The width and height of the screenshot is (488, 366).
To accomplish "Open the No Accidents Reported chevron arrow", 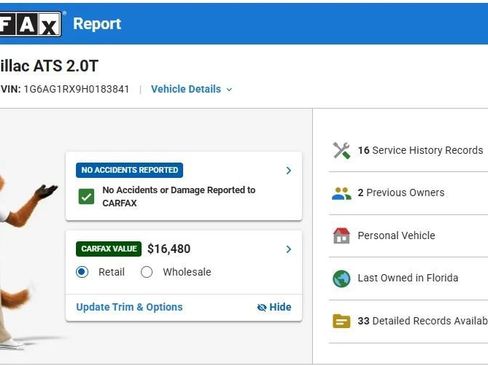I will point(289,171).
